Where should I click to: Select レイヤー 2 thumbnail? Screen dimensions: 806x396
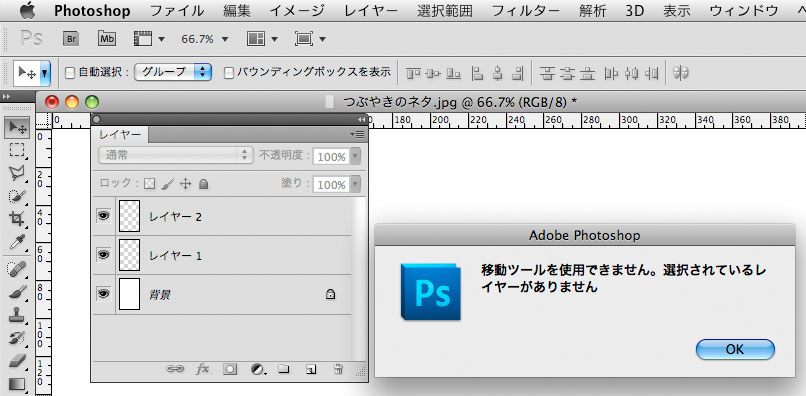[129, 216]
